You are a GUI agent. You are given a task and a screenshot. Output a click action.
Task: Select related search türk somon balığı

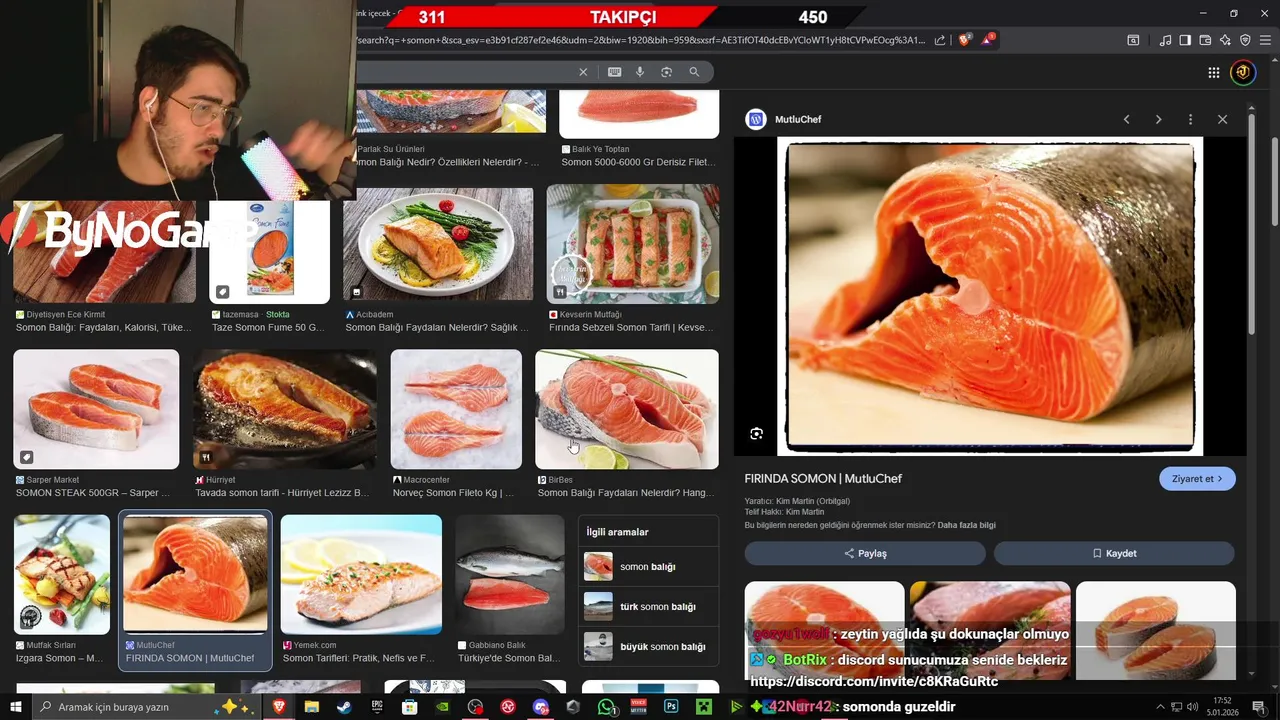click(648, 607)
